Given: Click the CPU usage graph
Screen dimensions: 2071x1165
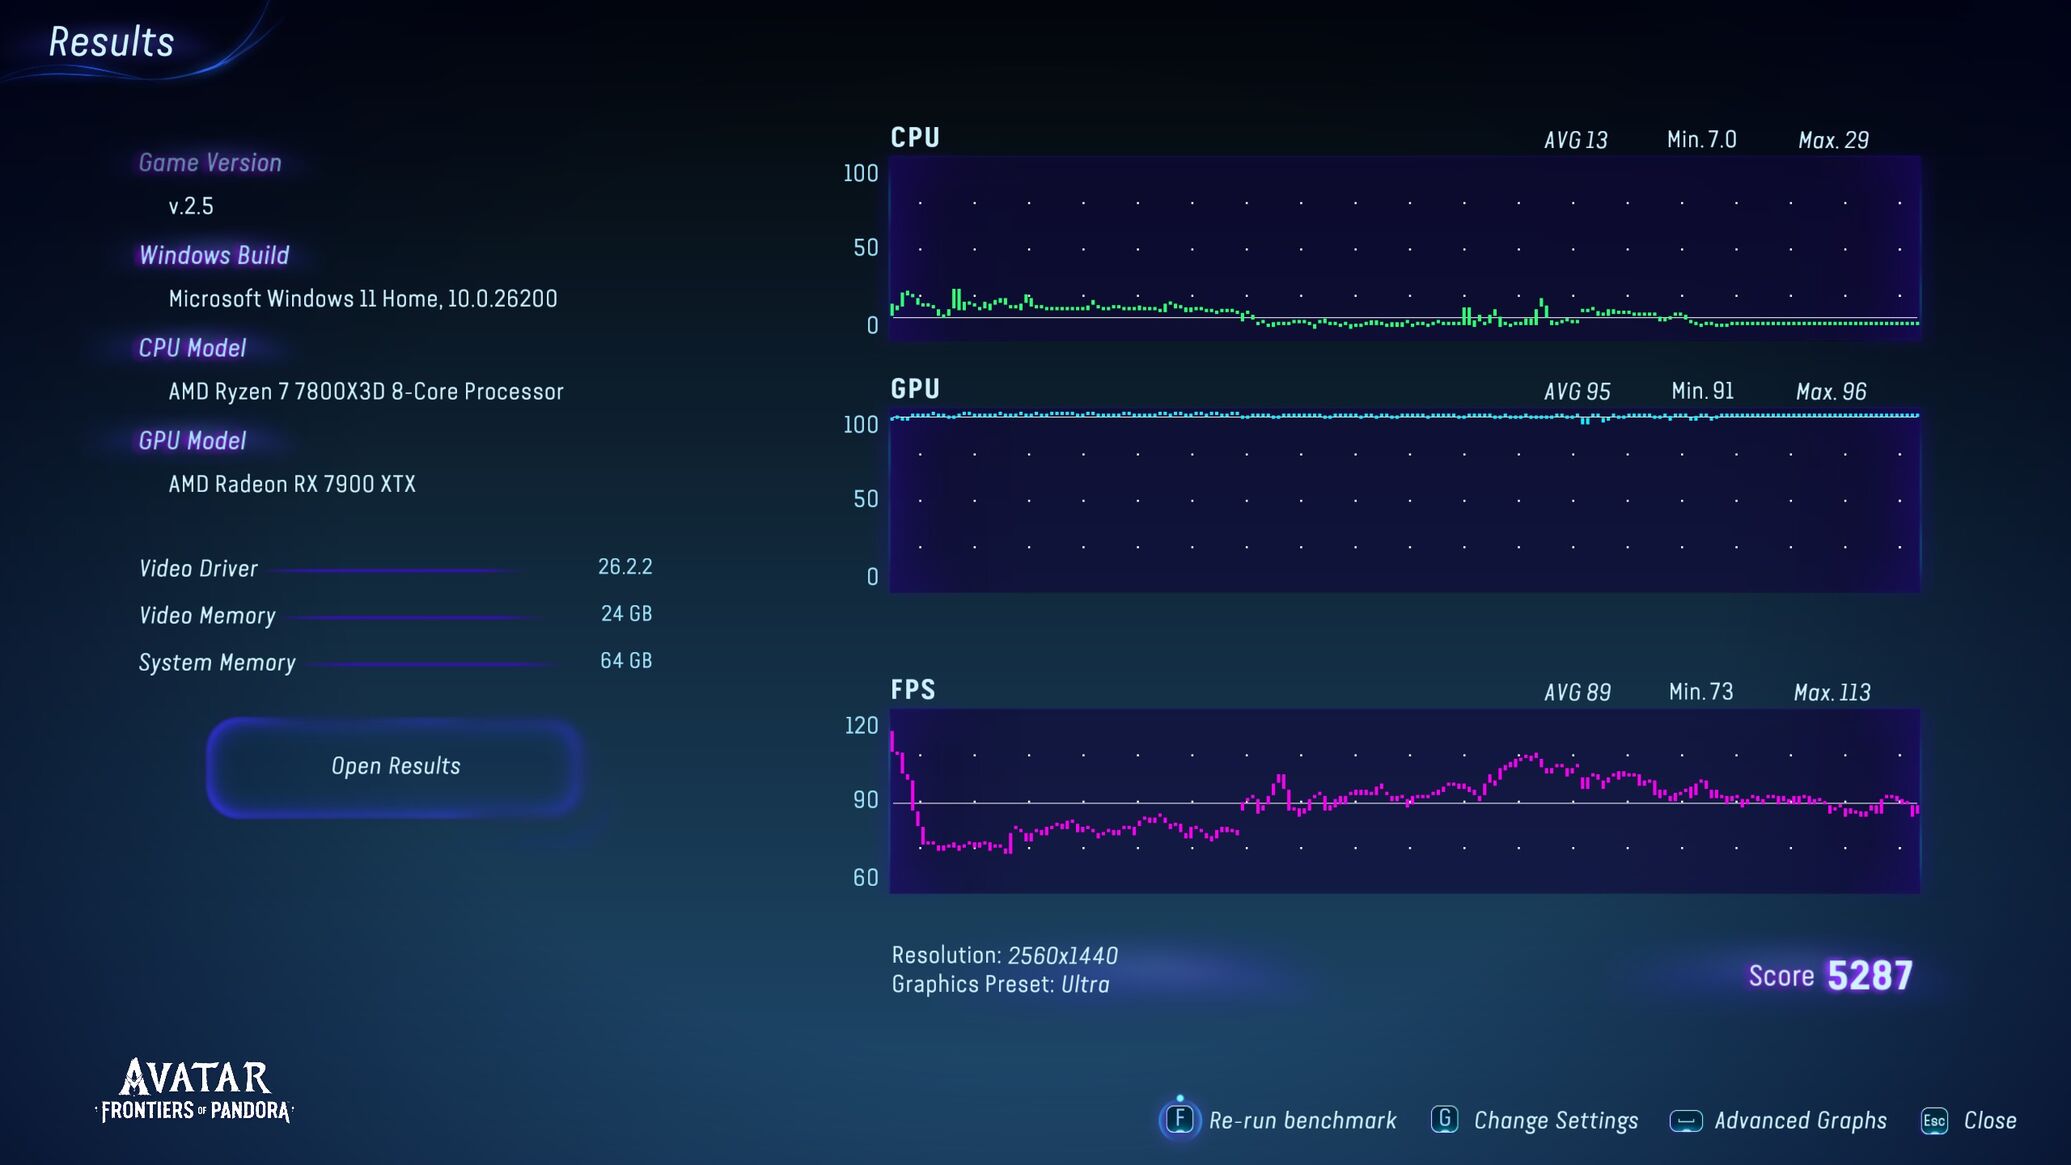Looking at the screenshot, I should [x=1404, y=248].
